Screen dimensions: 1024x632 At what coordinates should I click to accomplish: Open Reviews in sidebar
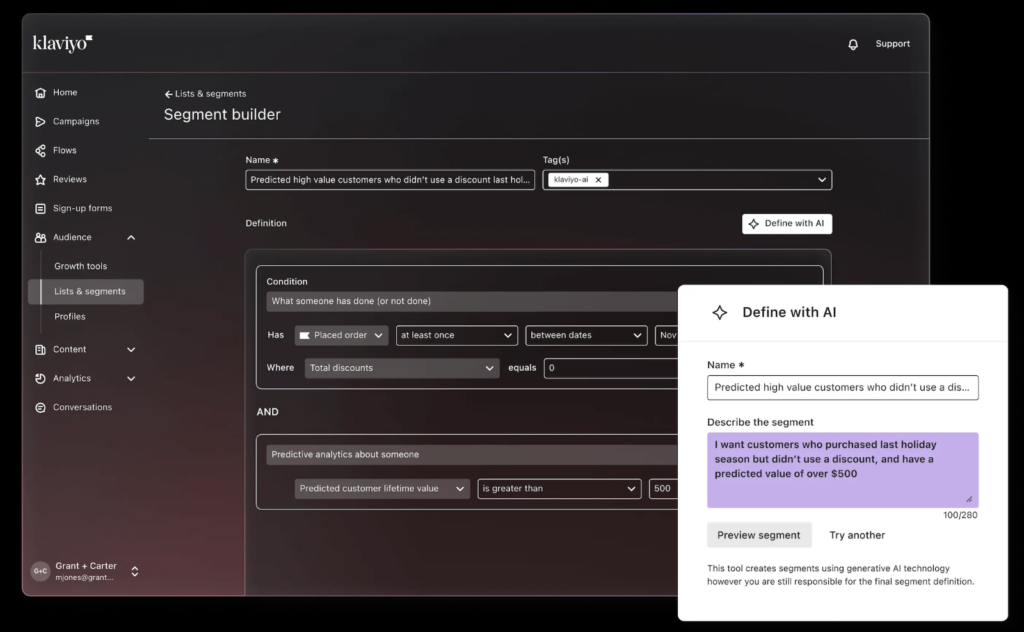click(x=70, y=179)
